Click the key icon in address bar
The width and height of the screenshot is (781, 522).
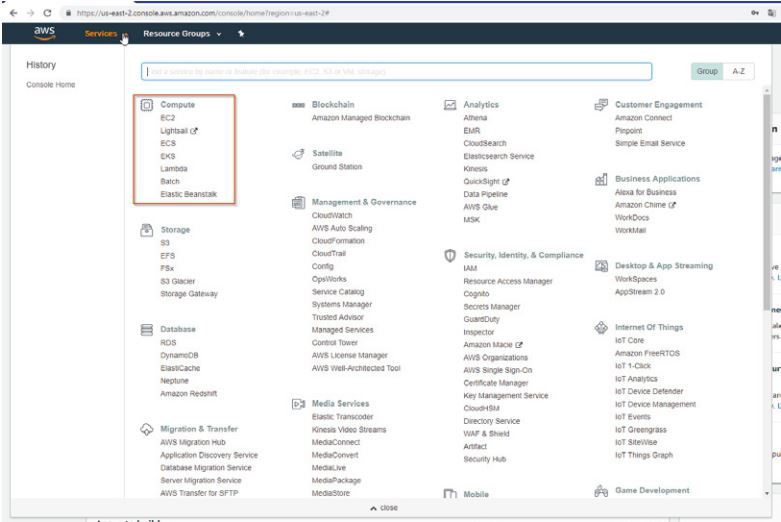pyautogui.click(x=755, y=13)
